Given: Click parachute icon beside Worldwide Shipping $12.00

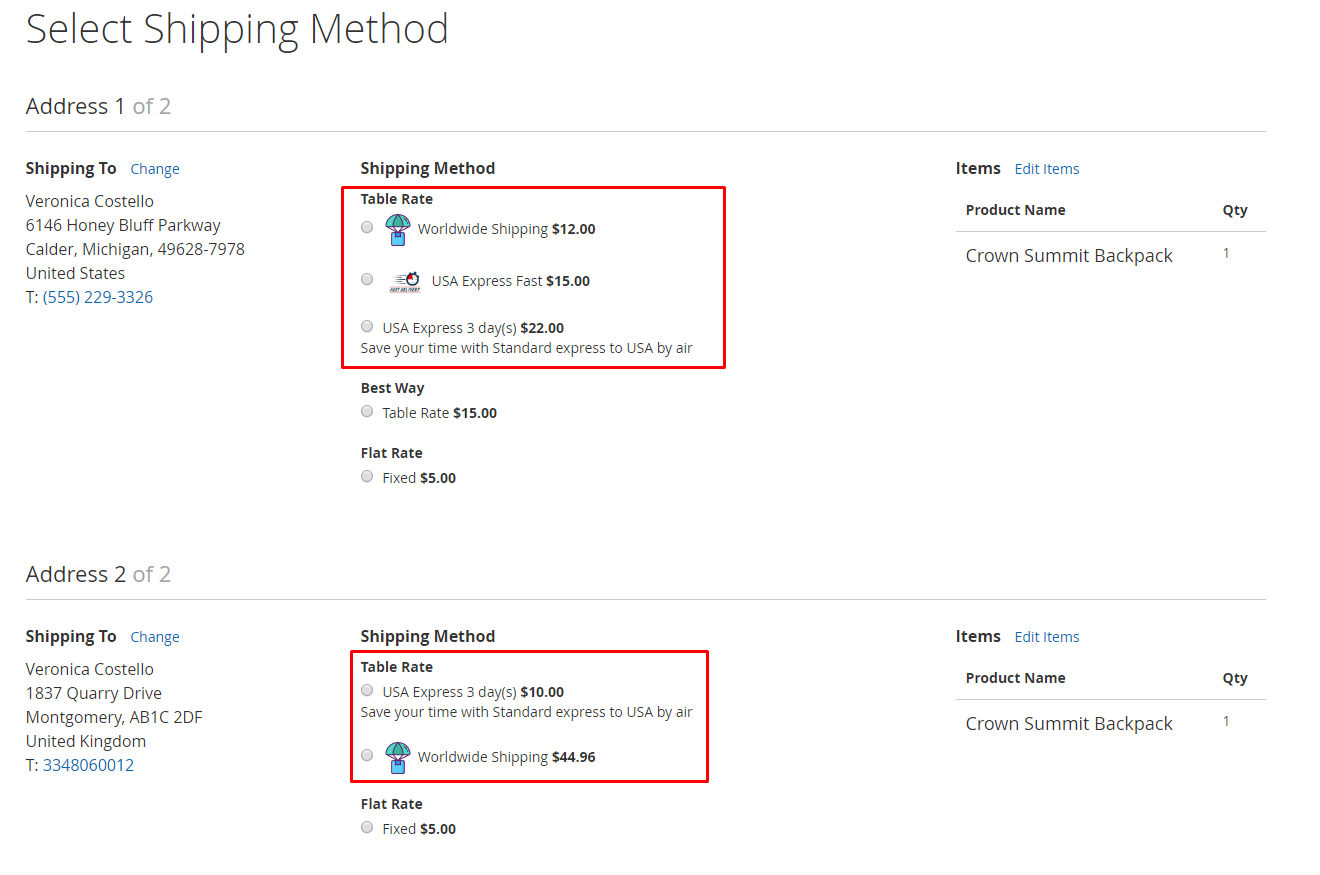Looking at the screenshot, I should pos(398,230).
